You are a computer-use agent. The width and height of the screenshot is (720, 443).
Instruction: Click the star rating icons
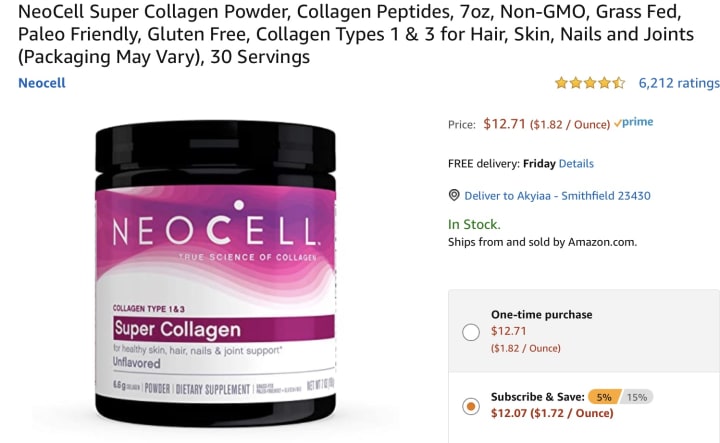click(x=590, y=83)
